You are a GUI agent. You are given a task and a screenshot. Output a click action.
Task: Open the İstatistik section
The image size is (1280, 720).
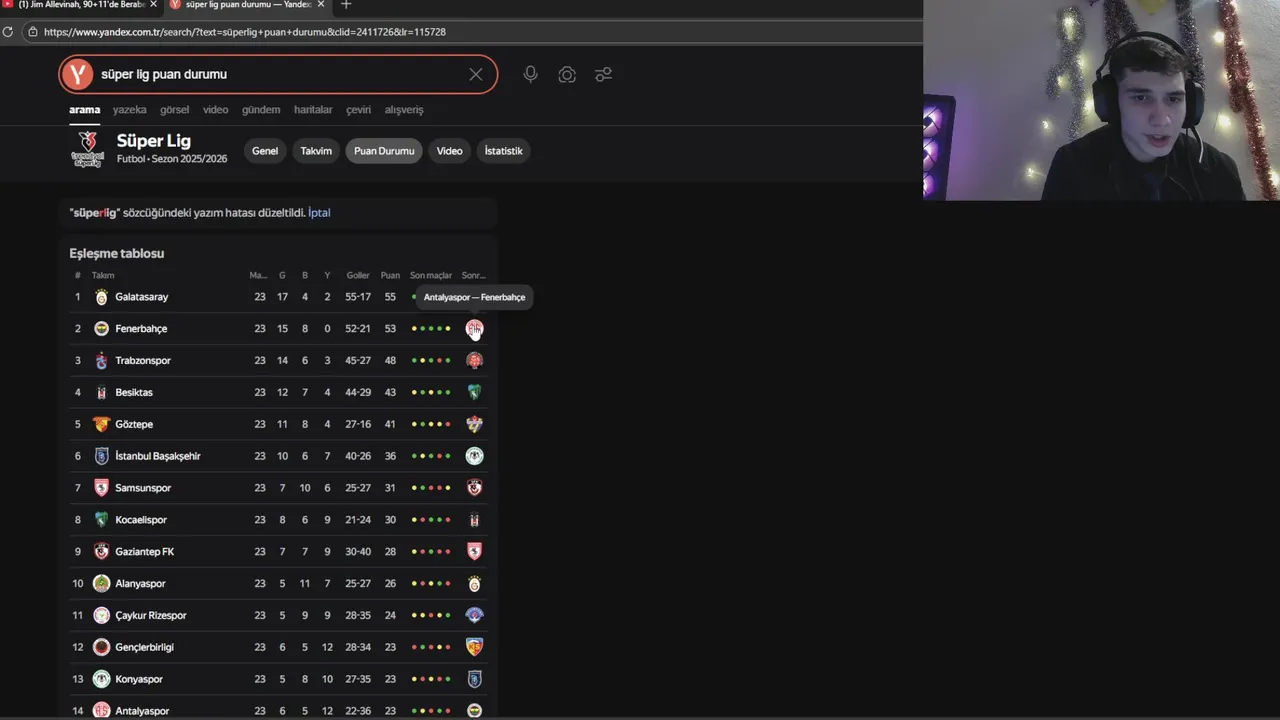click(x=503, y=151)
